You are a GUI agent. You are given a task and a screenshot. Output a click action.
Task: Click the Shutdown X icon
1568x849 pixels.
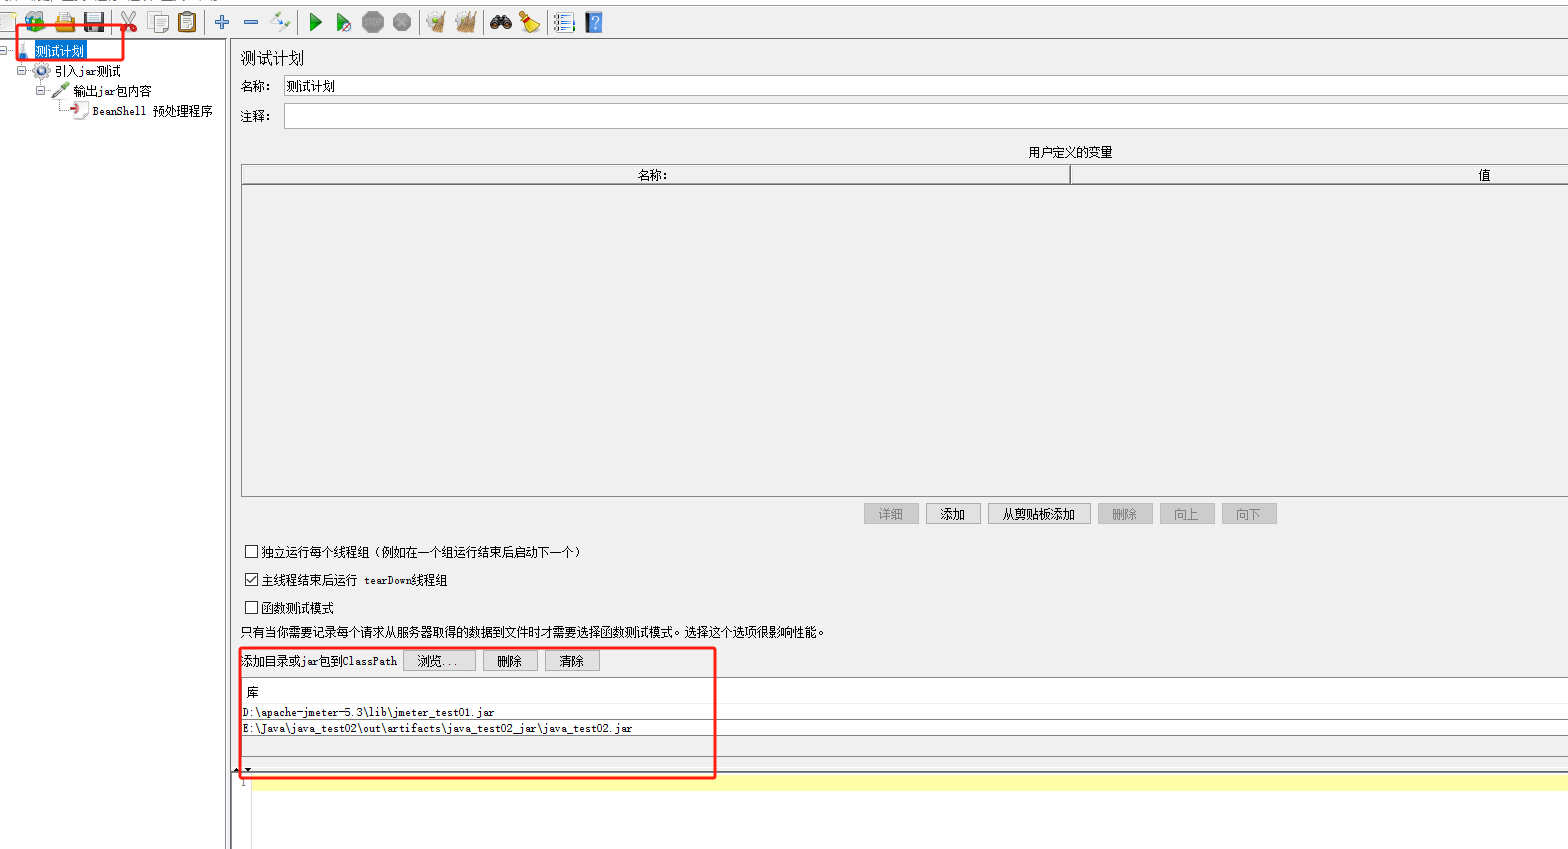point(402,21)
